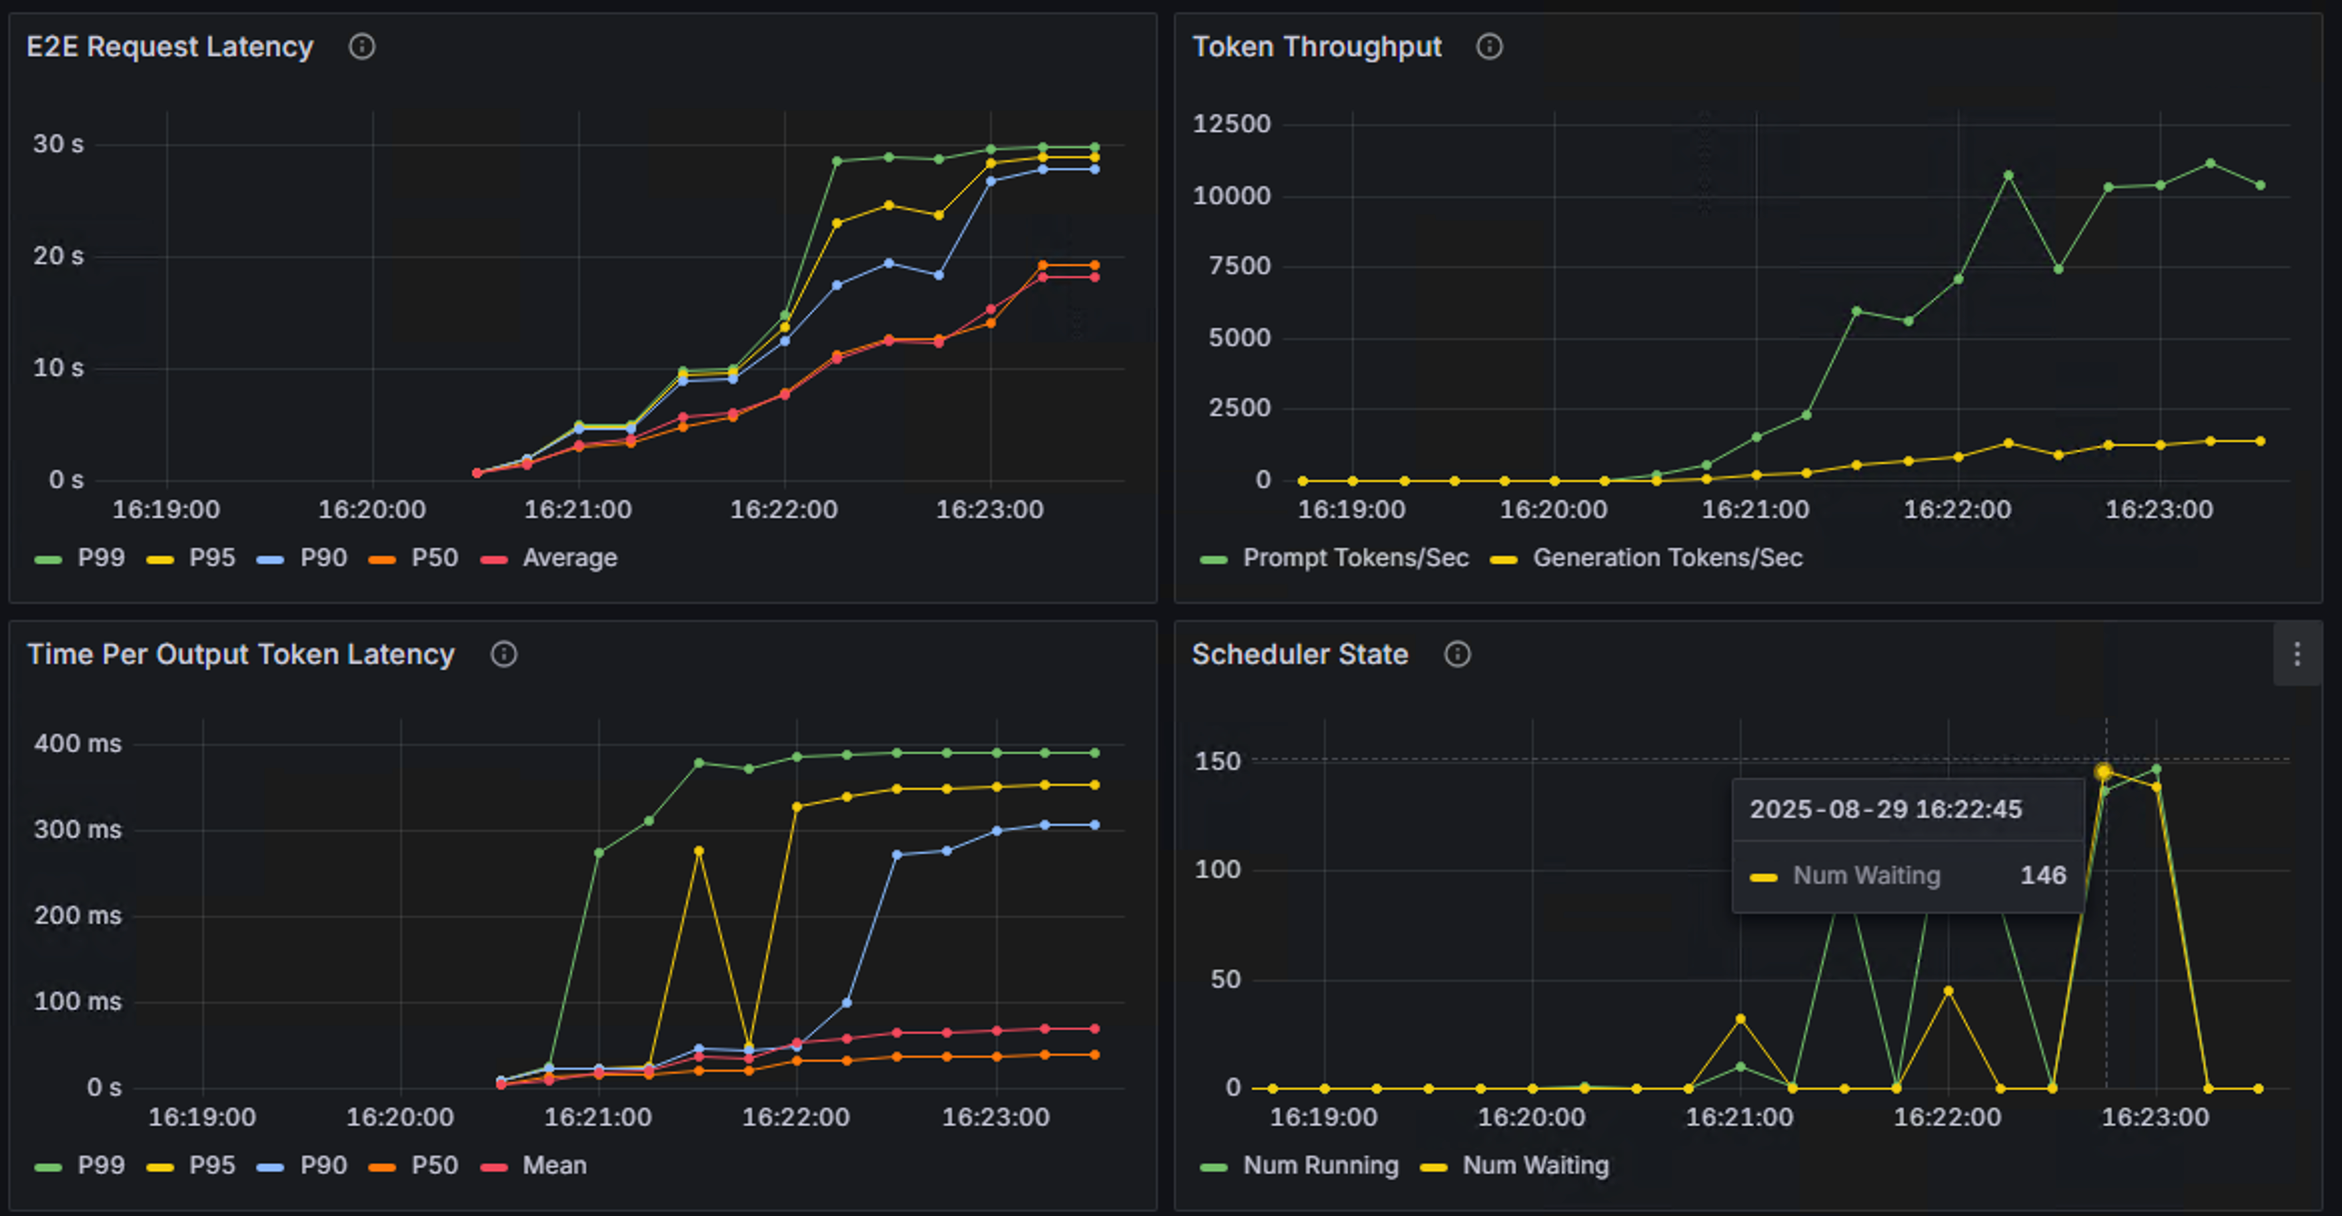2342x1216 pixels.
Task: Open the E2E Request Latency panel title menu
Action: pyautogui.click(x=169, y=46)
